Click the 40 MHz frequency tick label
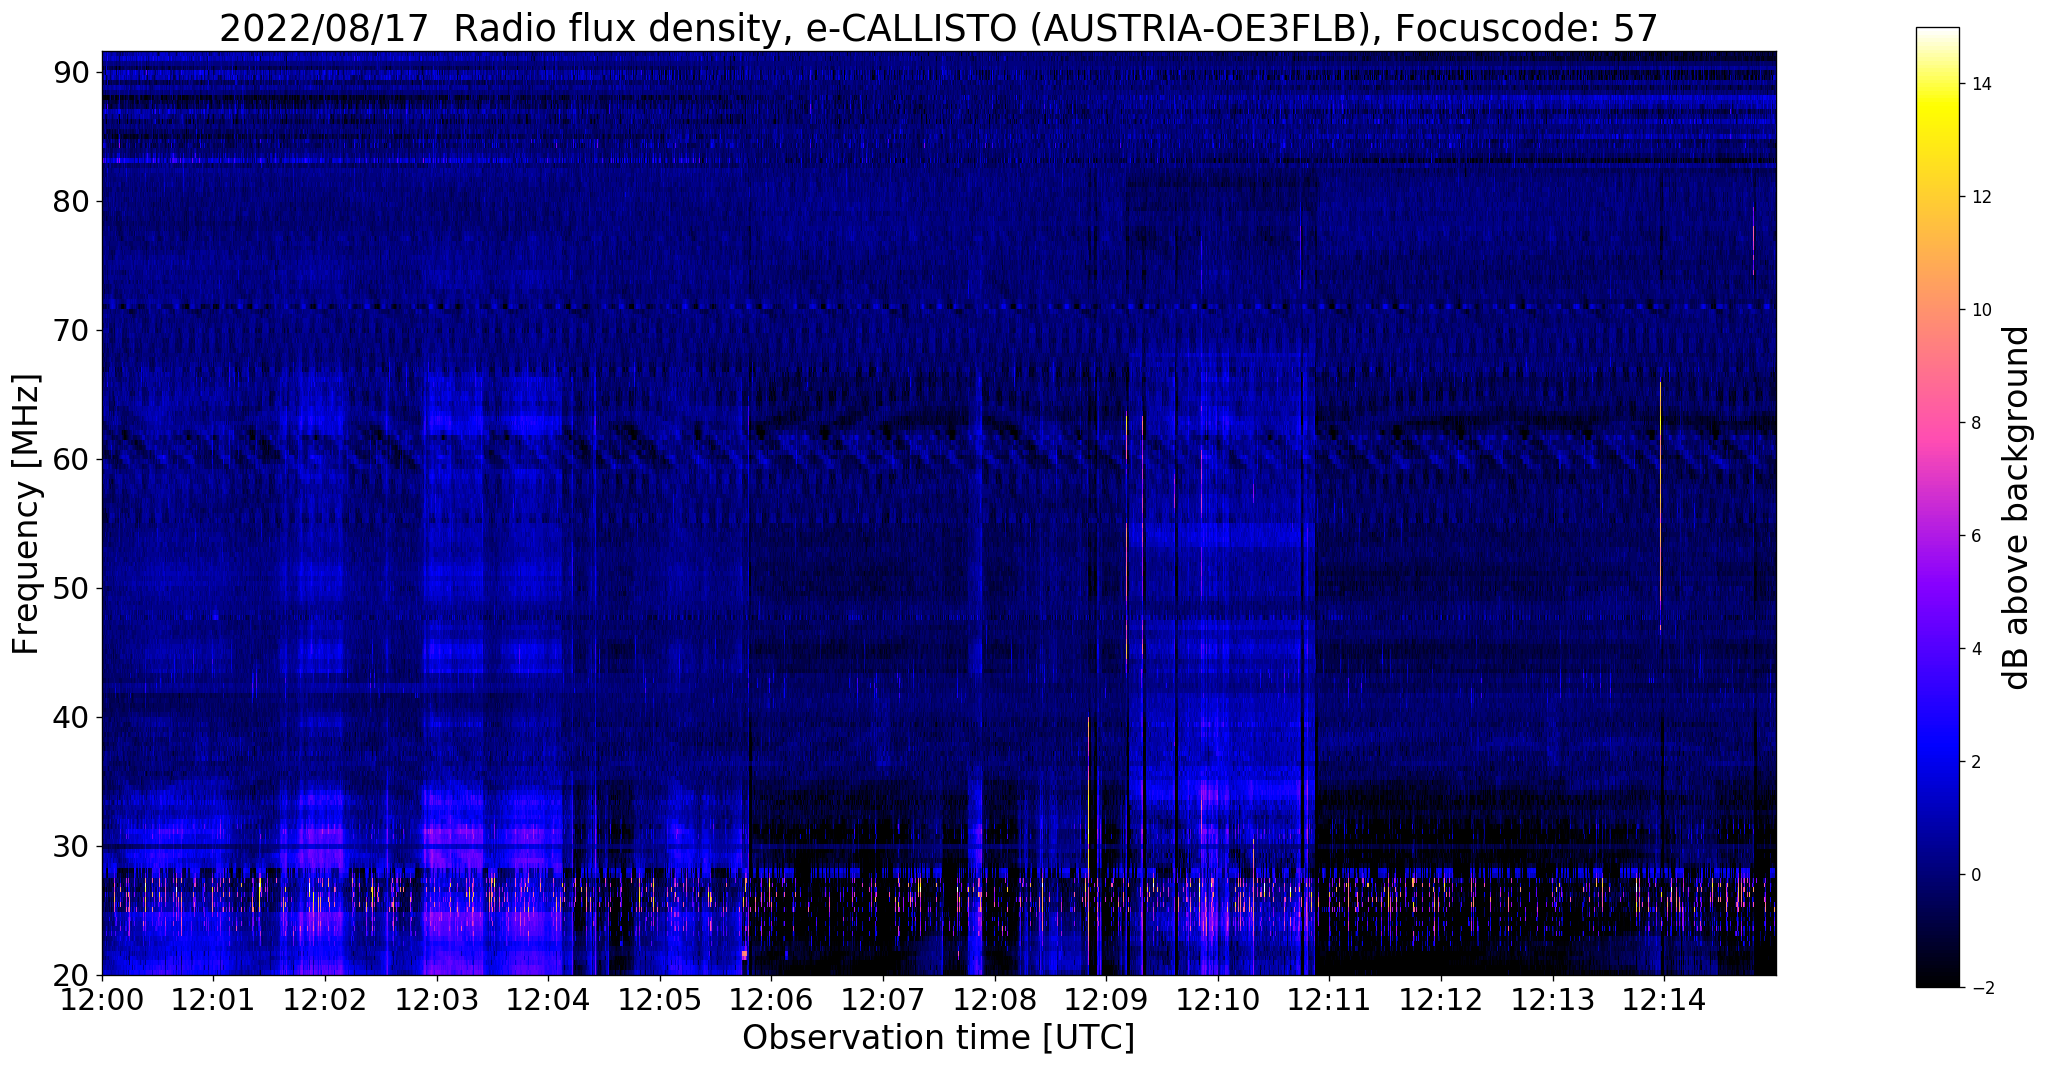This screenshot has height=1067, width=2047. (72, 718)
